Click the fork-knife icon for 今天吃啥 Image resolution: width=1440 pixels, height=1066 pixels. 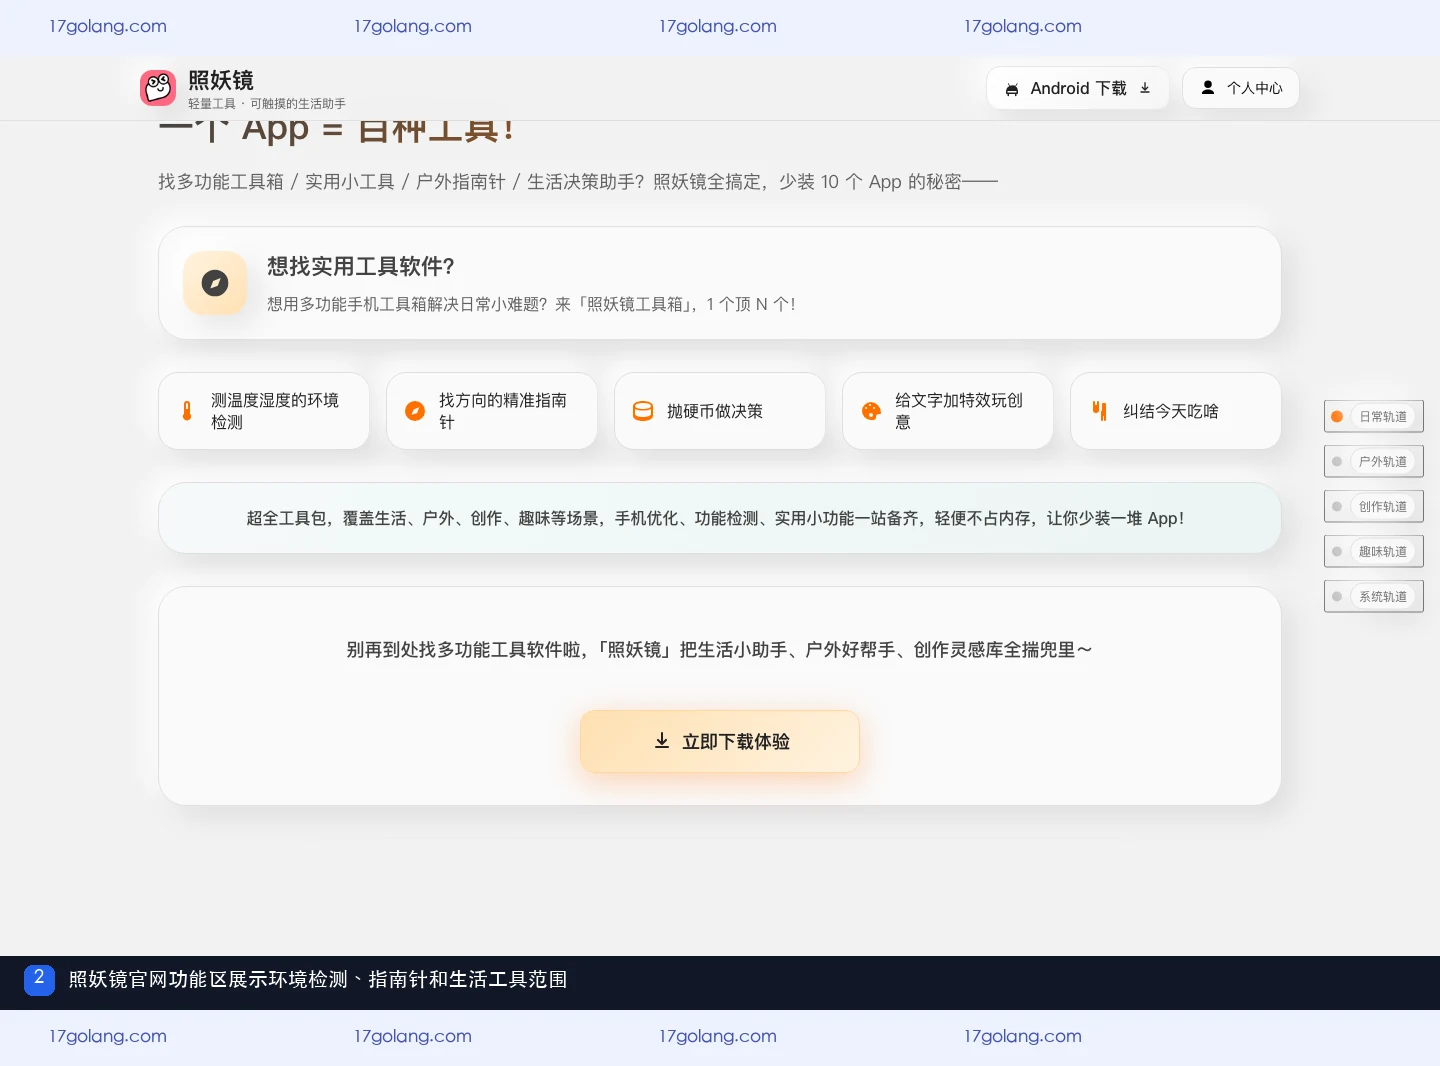tap(1099, 411)
